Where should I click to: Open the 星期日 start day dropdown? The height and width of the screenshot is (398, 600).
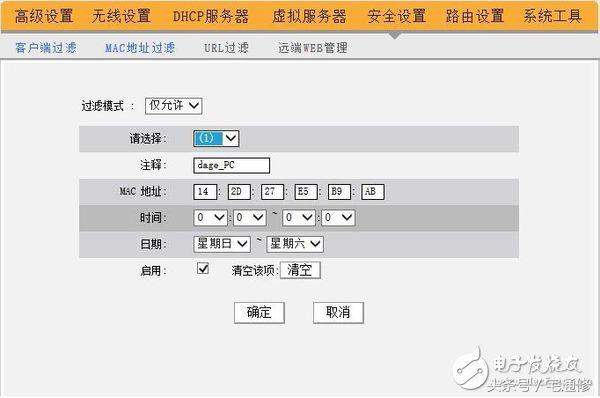(x=222, y=244)
